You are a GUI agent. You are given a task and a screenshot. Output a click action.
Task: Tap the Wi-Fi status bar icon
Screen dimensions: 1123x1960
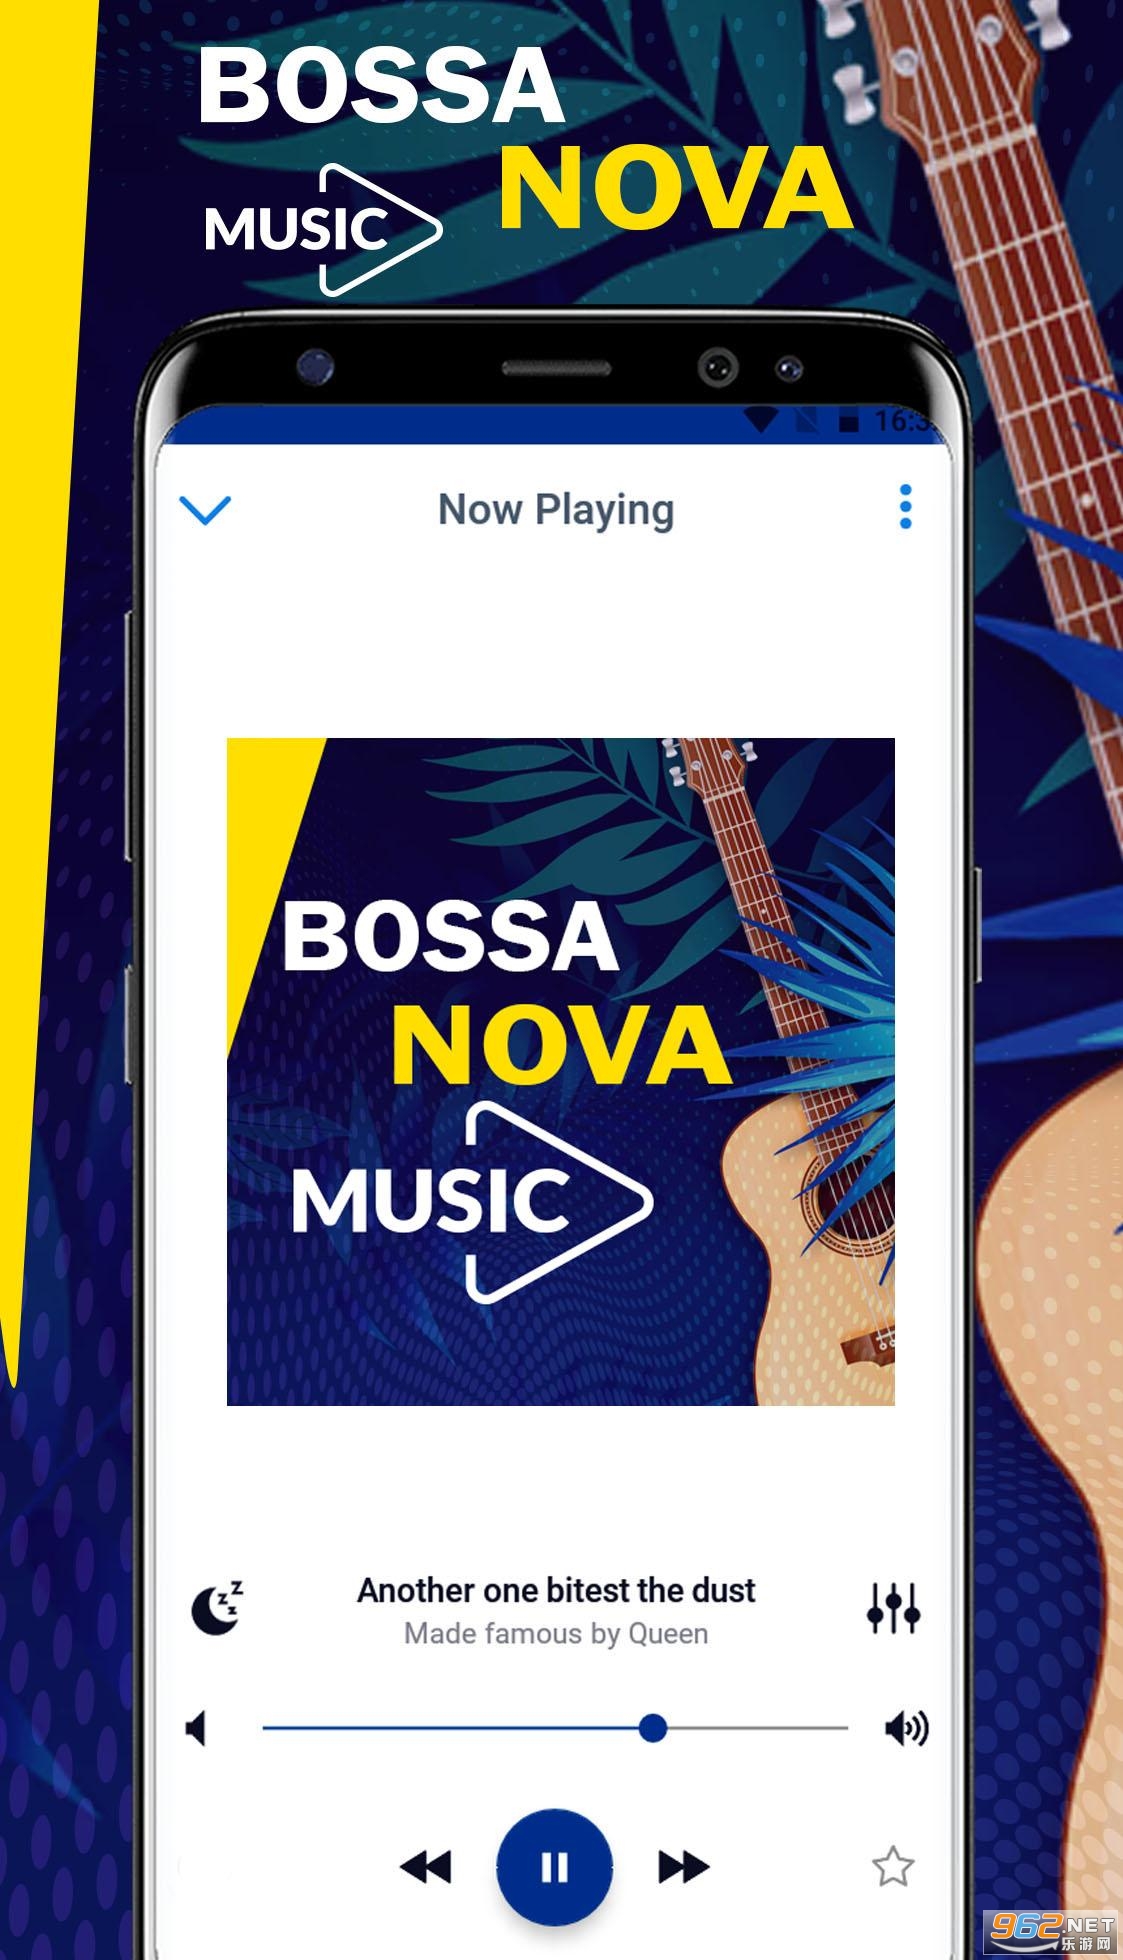click(762, 420)
